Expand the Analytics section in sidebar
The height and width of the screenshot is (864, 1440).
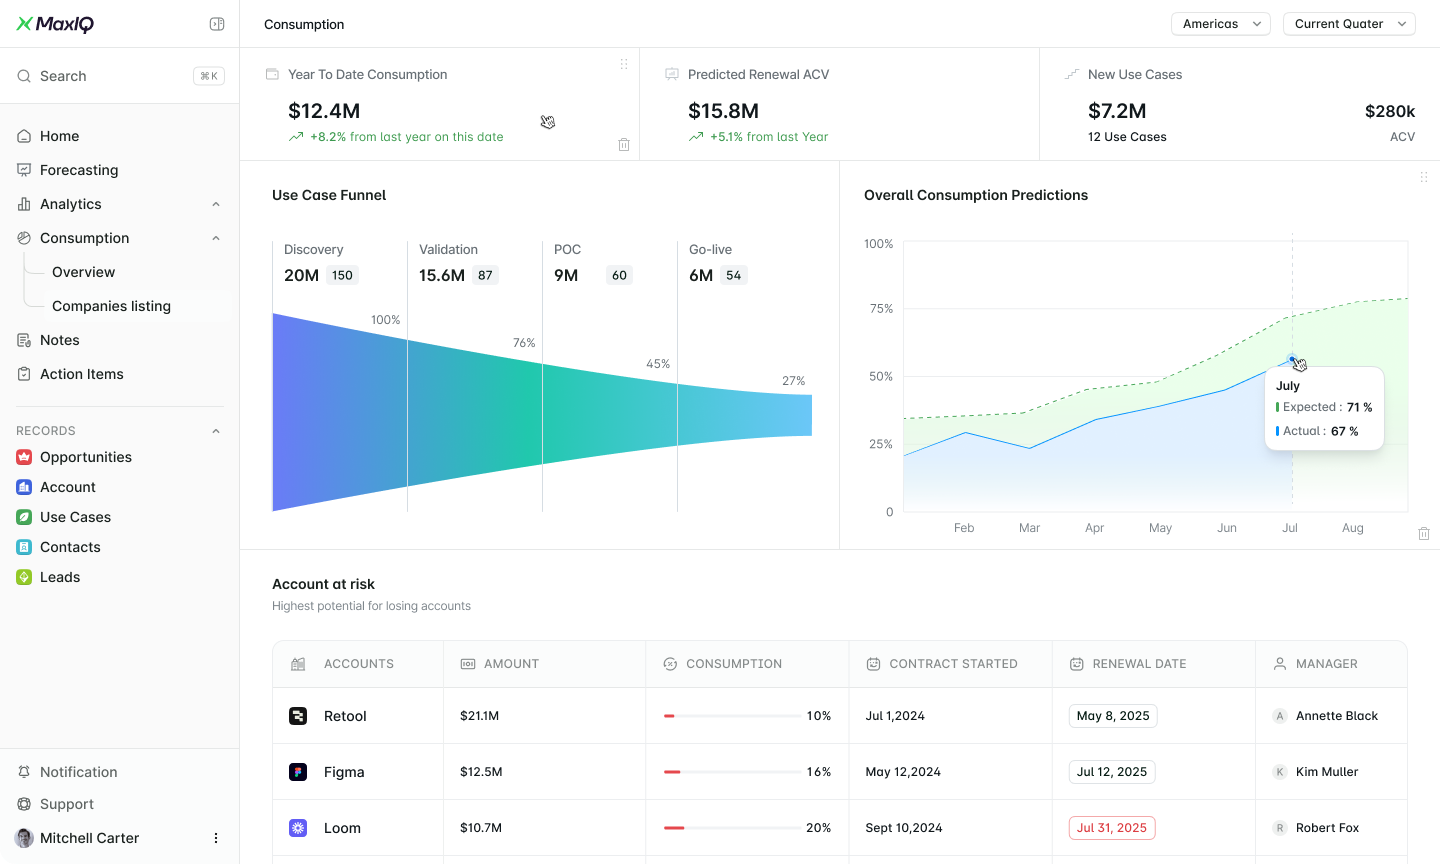[215, 204]
